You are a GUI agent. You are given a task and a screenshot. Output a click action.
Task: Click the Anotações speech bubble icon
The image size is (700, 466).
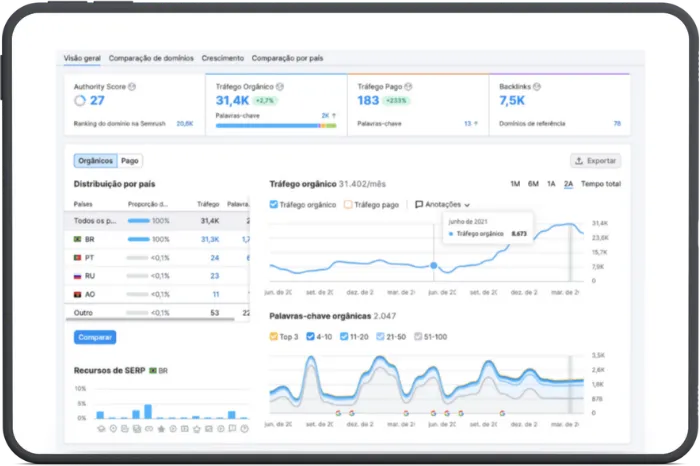click(419, 204)
